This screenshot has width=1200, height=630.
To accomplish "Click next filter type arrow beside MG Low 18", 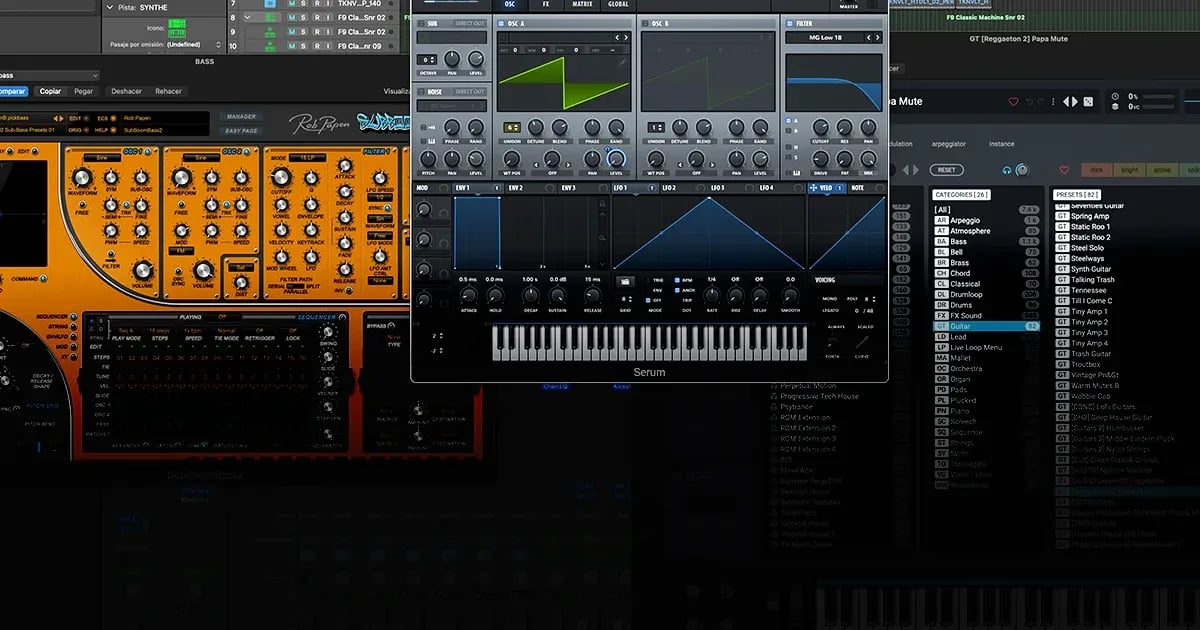I will [876, 38].
